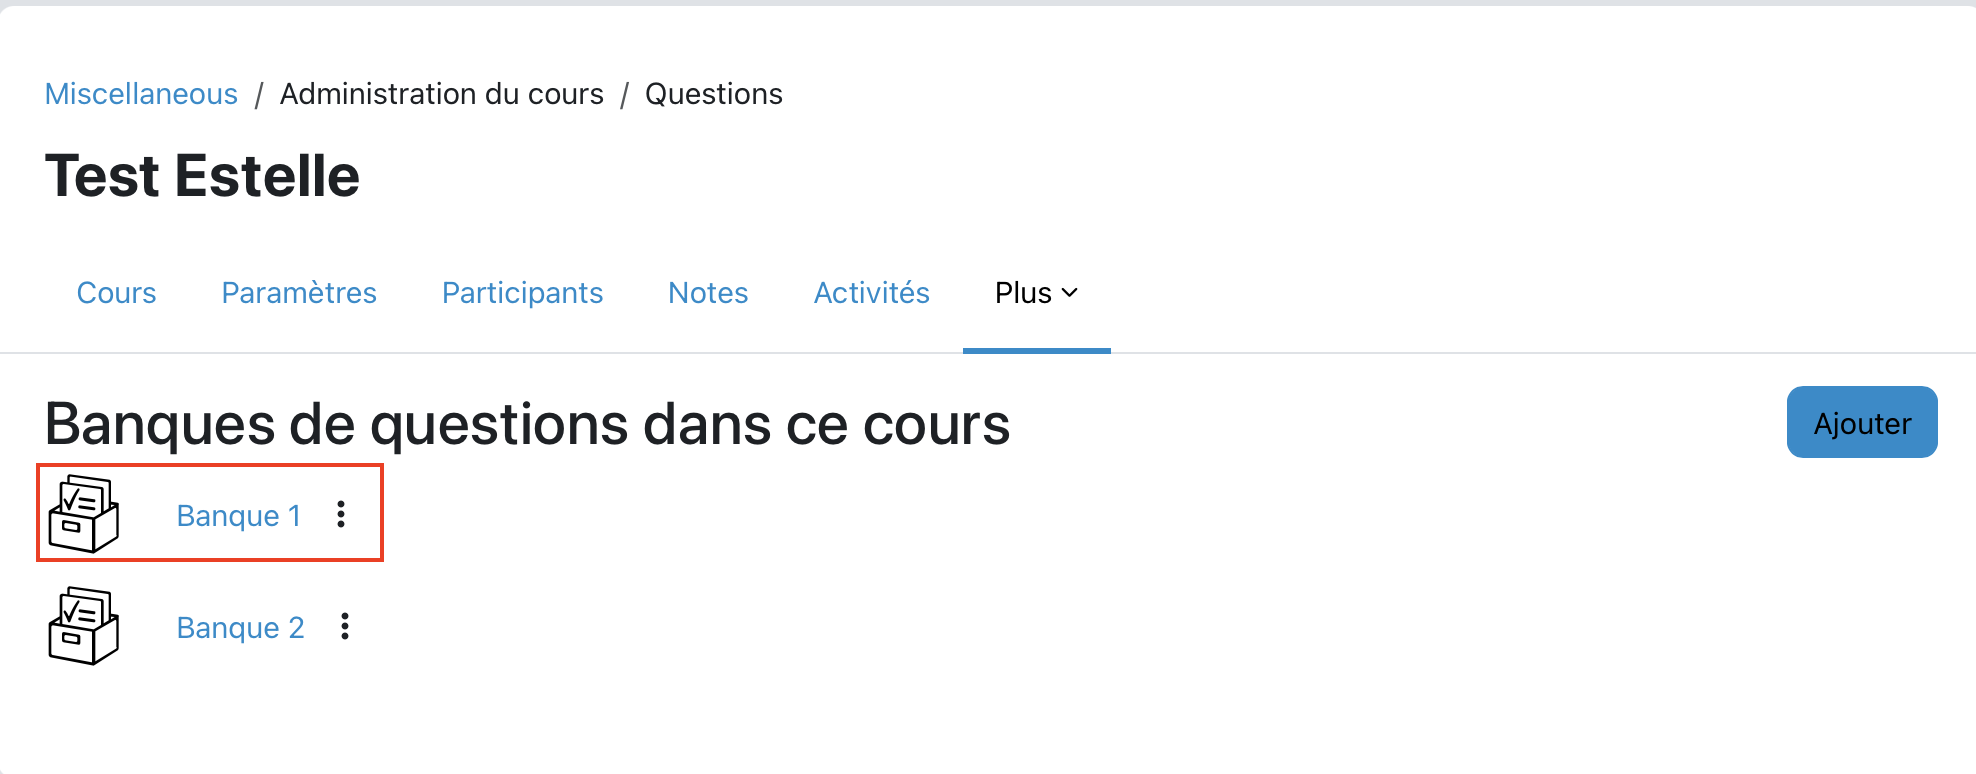
Task: Switch to the Activités tab
Action: [x=871, y=293]
